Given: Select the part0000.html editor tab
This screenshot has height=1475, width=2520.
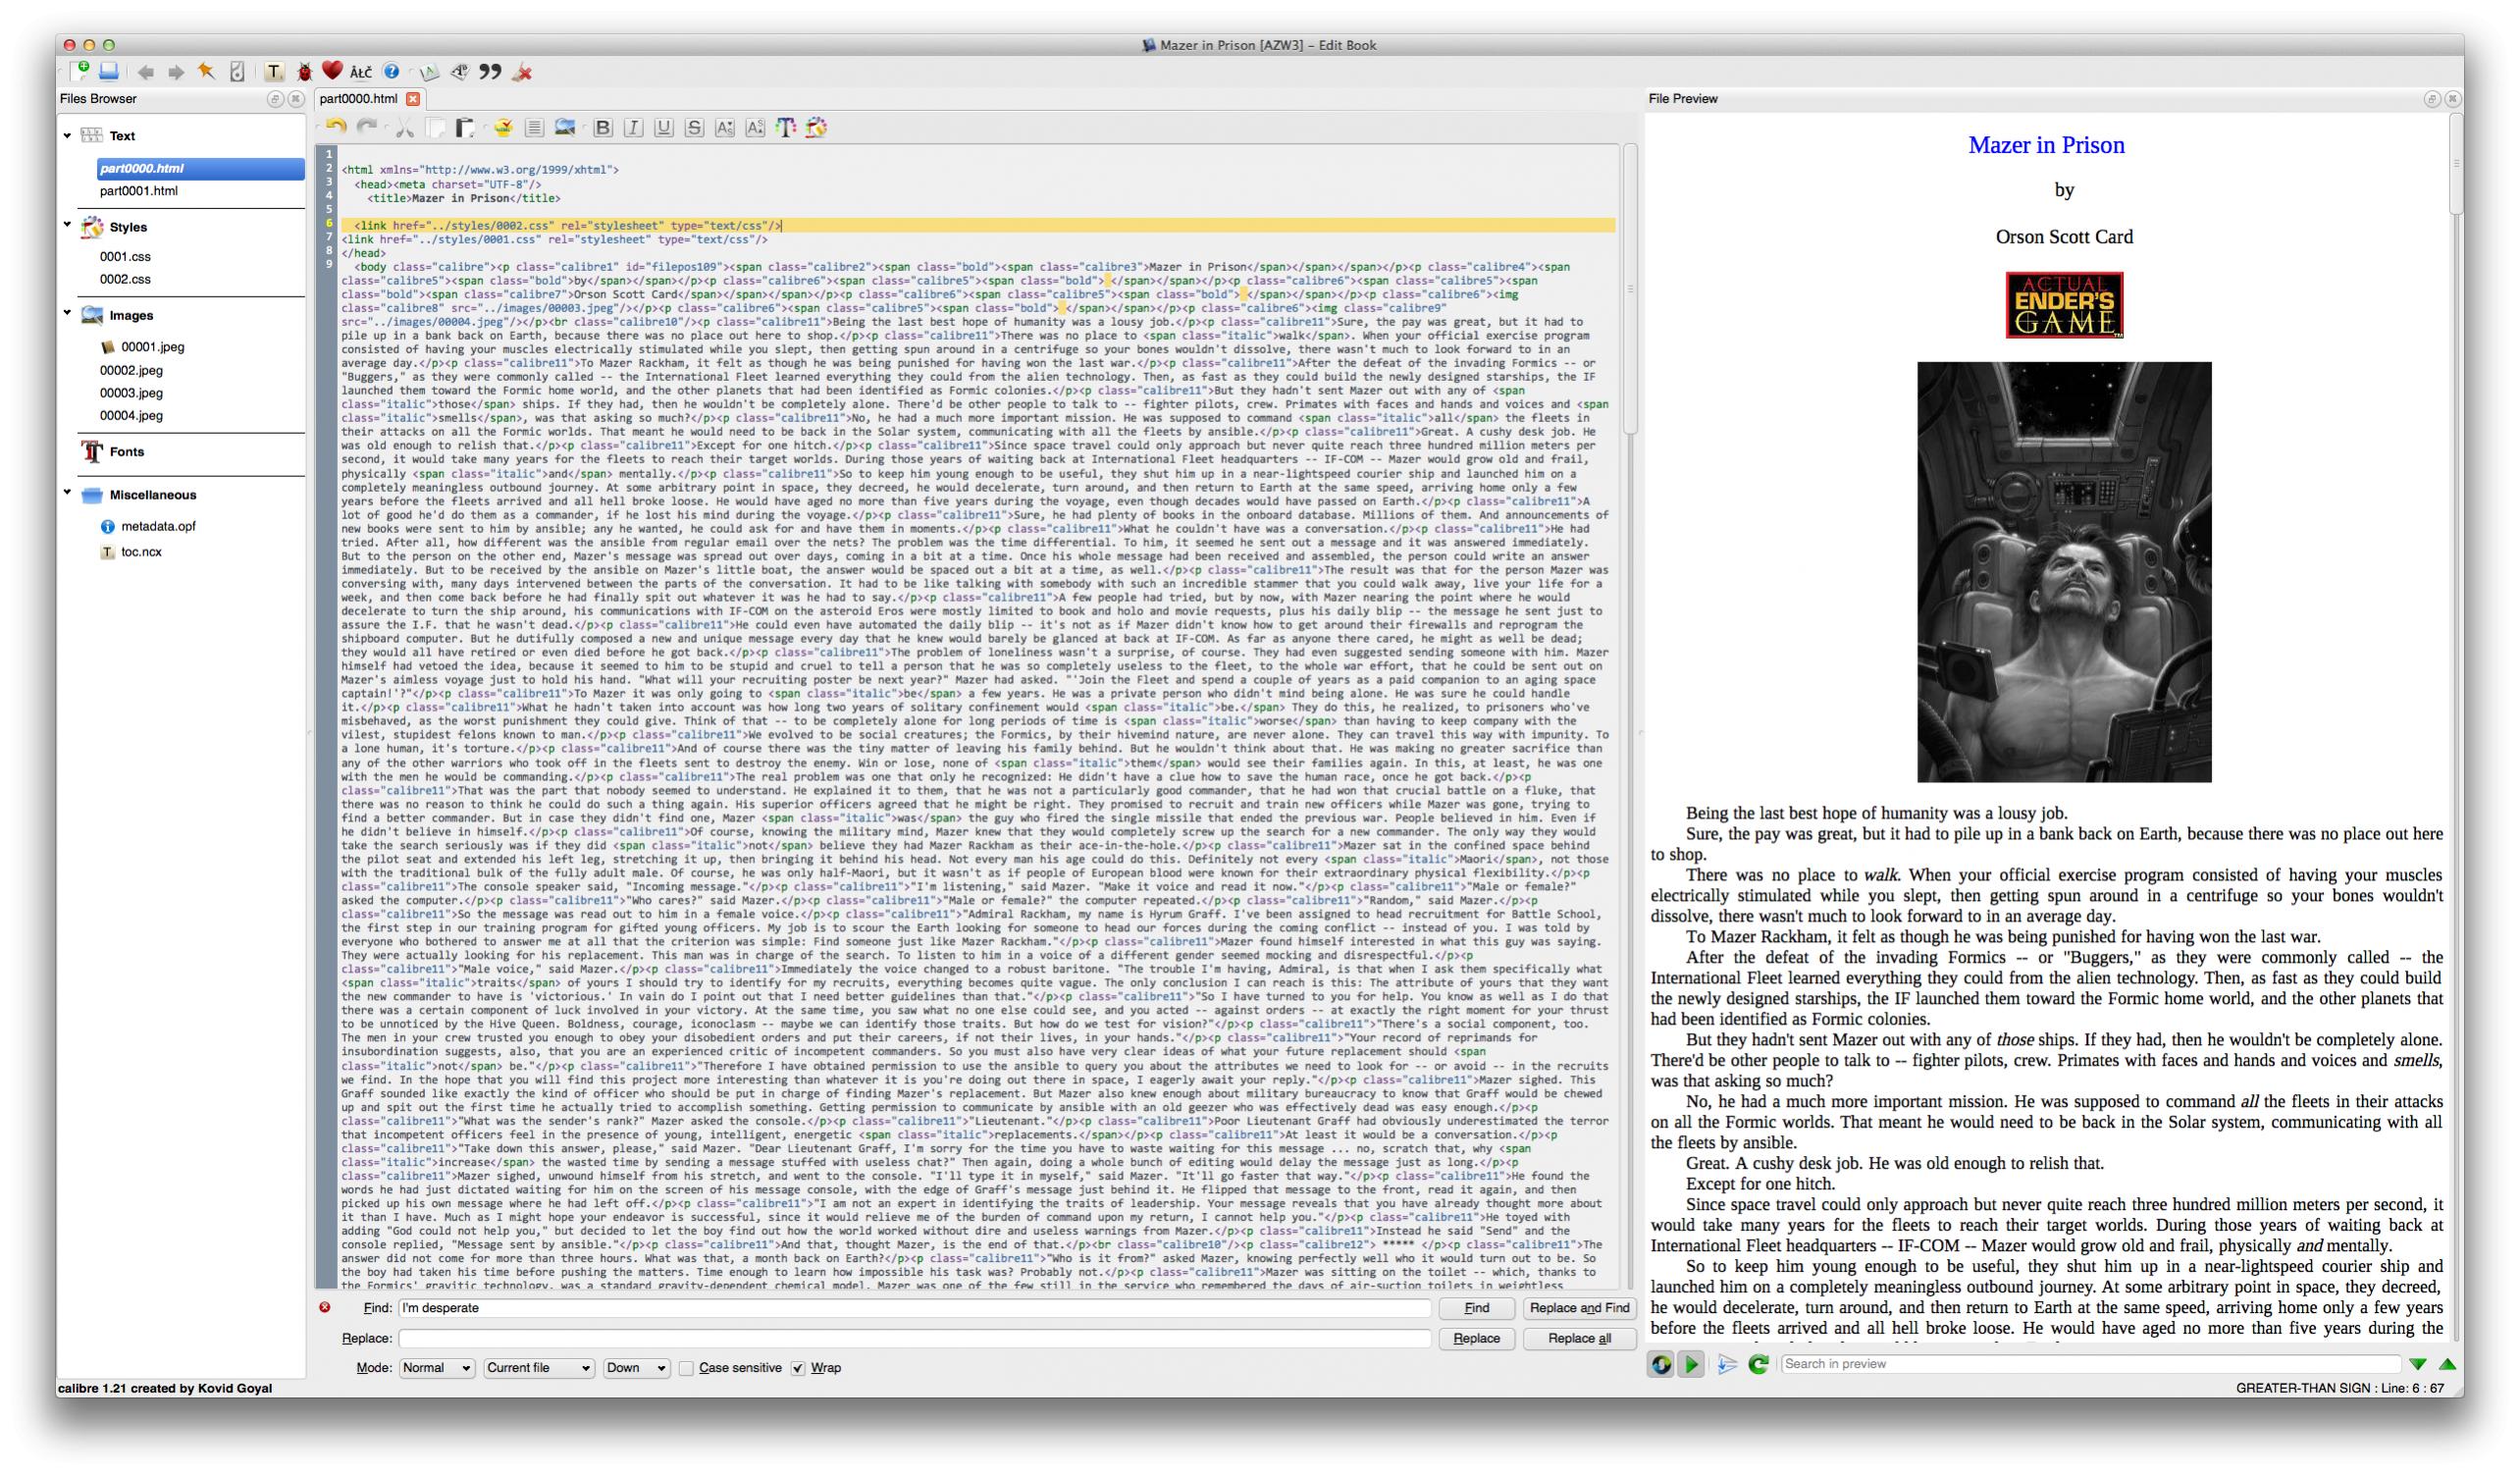Looking at the screenshot, I should (359, 99).
